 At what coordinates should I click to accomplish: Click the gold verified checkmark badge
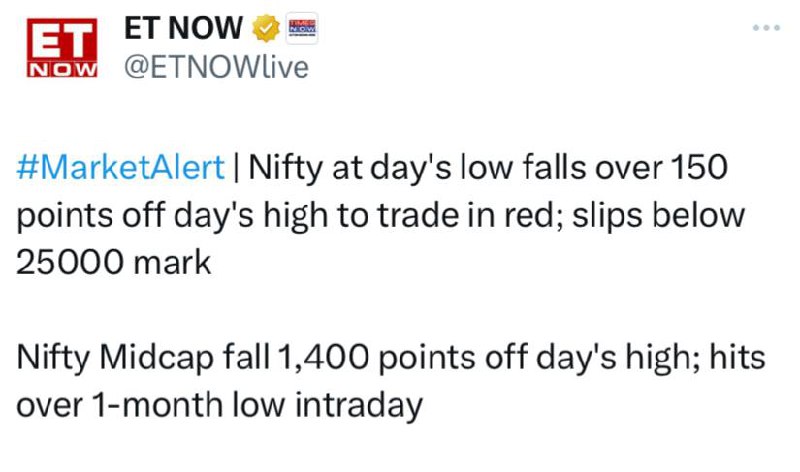[x=266, y=29]
